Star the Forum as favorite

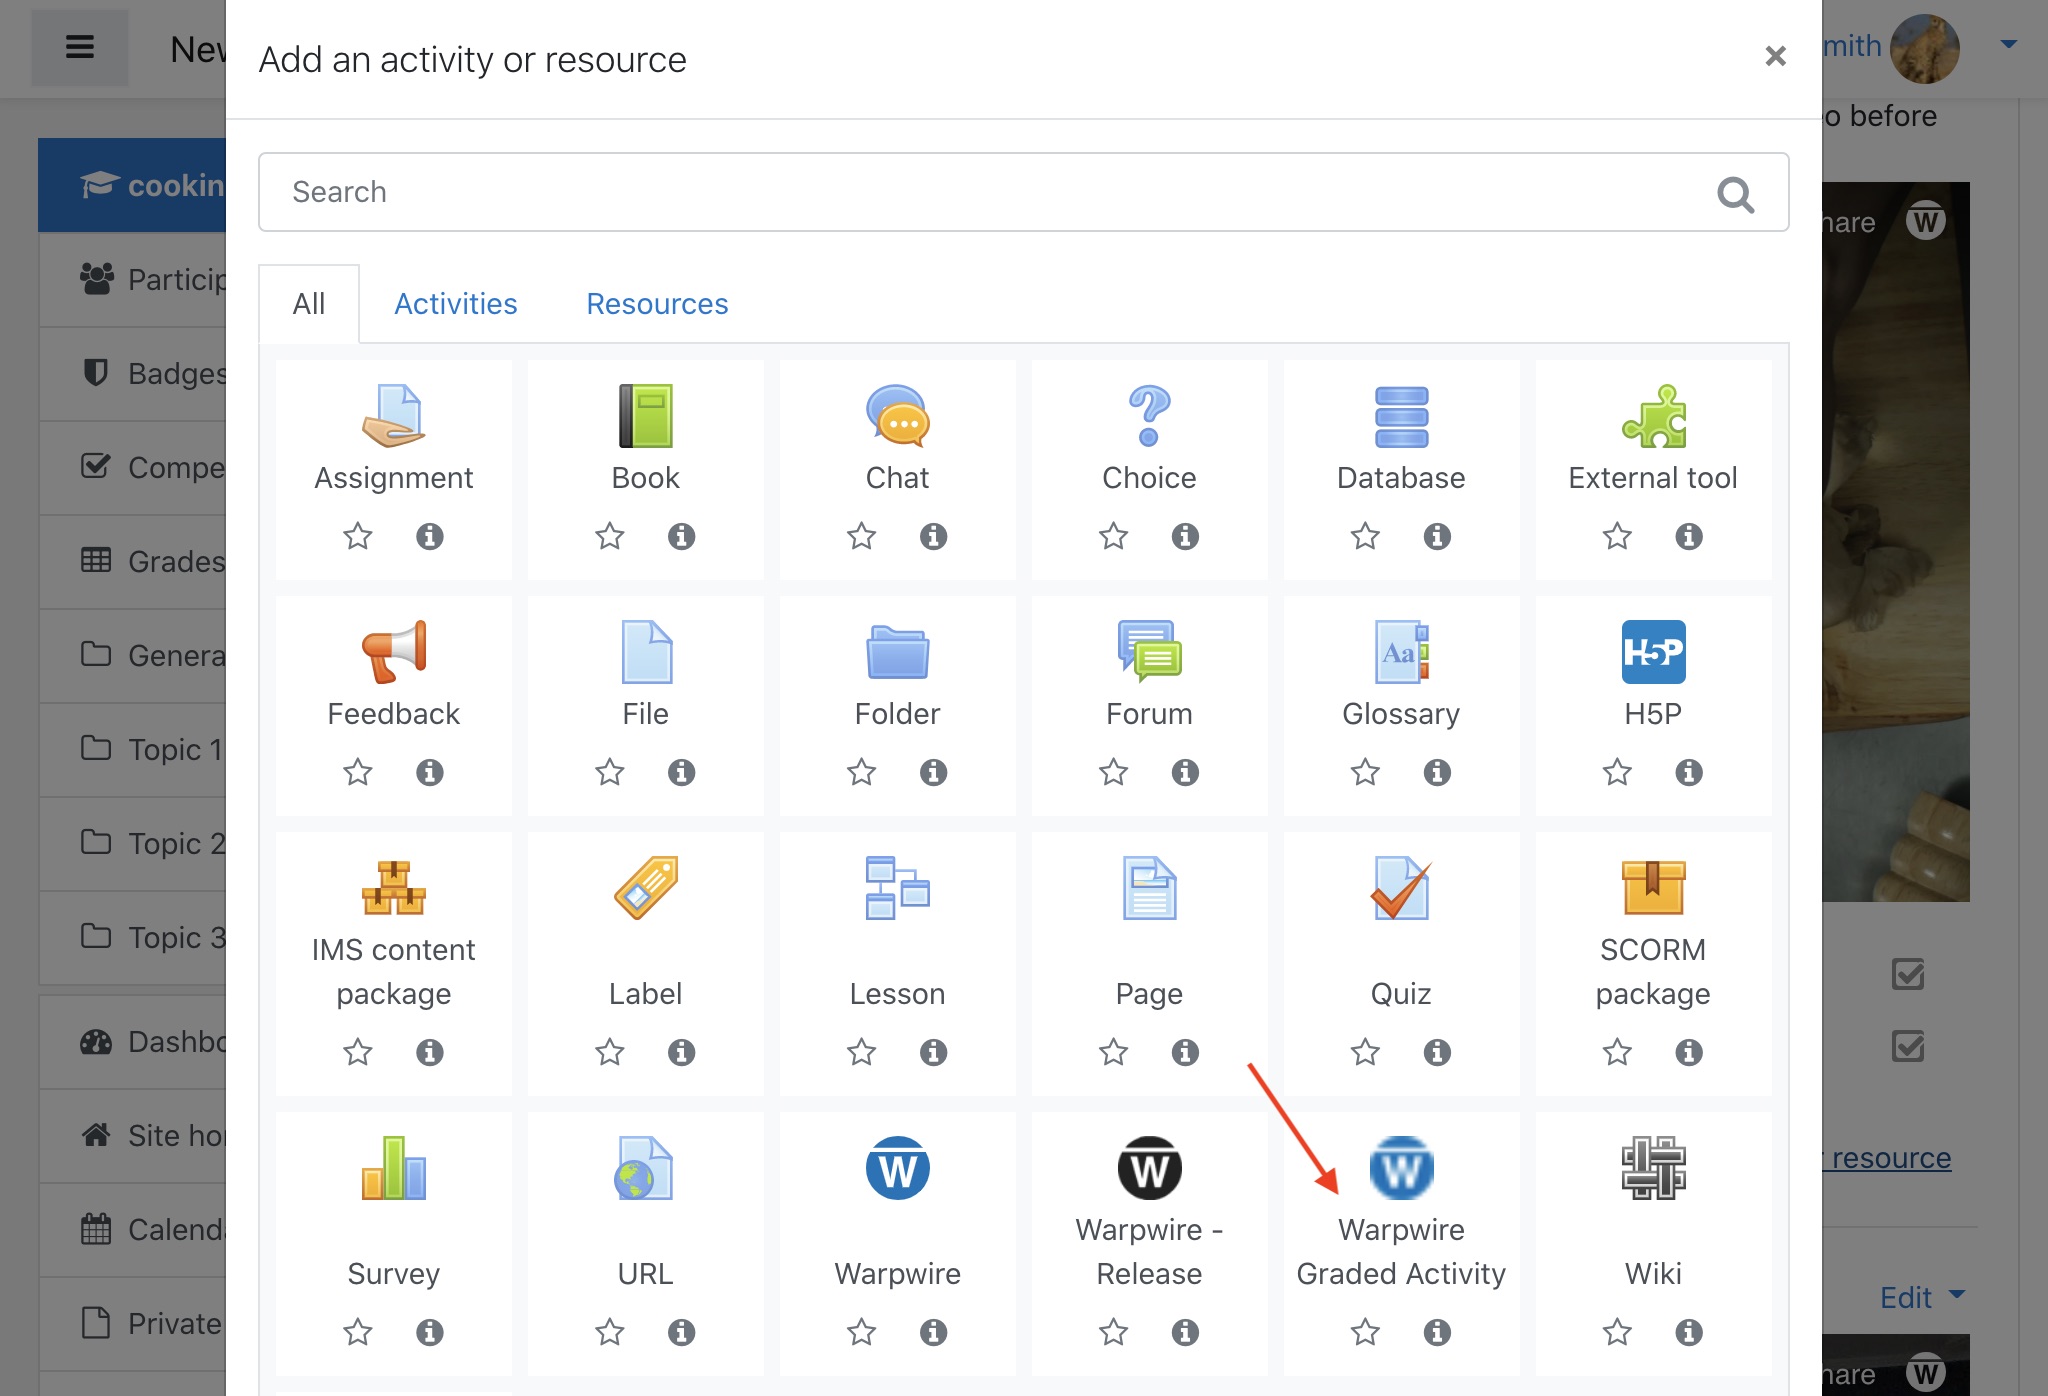1111,772
